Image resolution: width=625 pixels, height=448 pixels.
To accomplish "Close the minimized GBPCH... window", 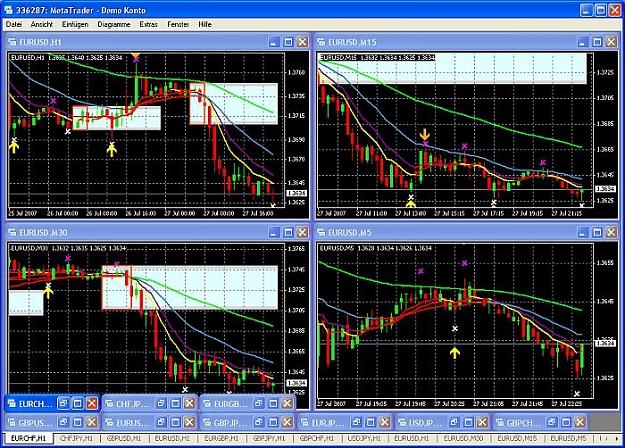I will coord(580,422).
